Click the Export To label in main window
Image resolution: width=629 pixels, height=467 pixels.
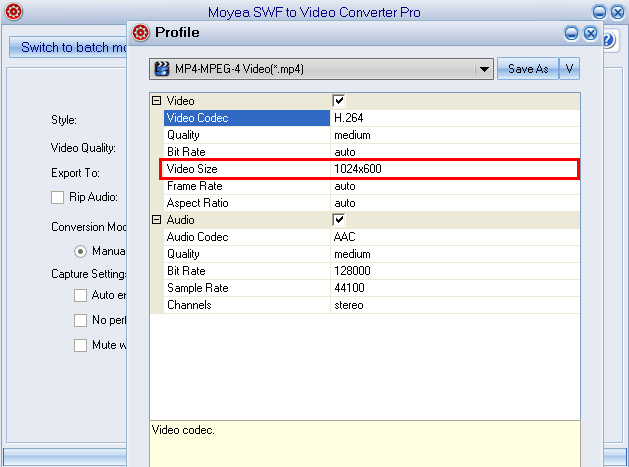pos(75,173)
